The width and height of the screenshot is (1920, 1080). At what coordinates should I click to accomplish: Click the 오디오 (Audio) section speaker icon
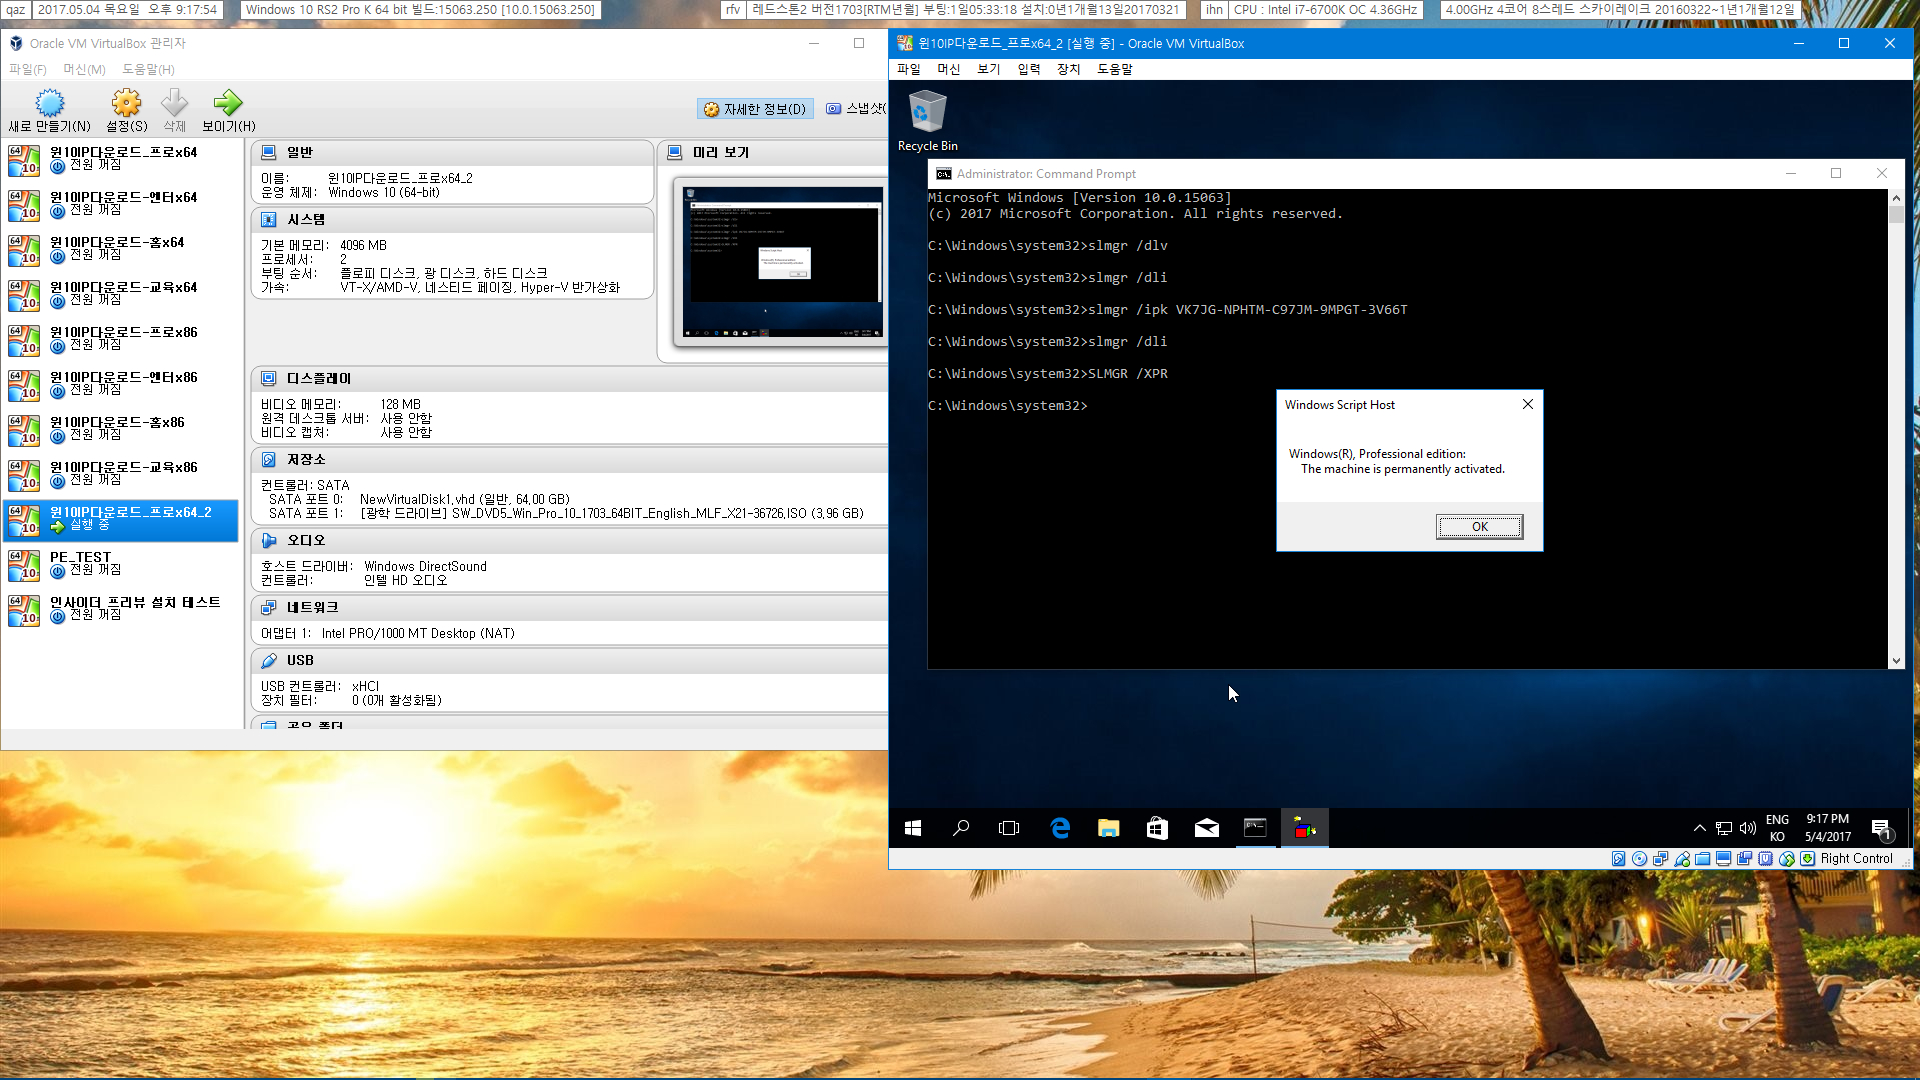pyautogui.click(x=269, y=540)
